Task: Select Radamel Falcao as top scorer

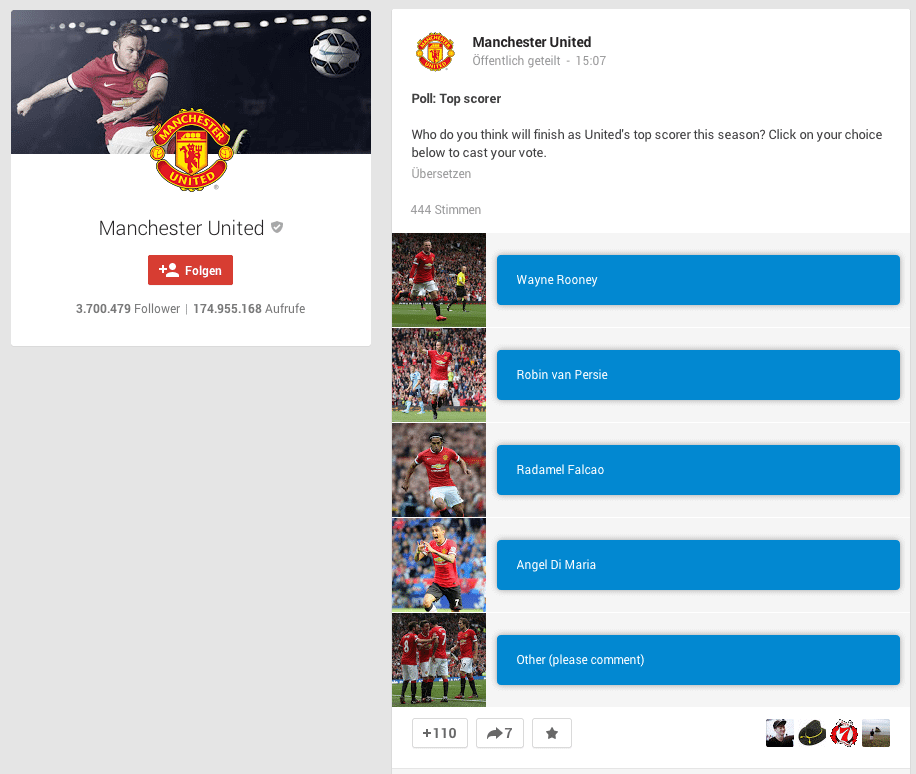Action: pos(698,470)
